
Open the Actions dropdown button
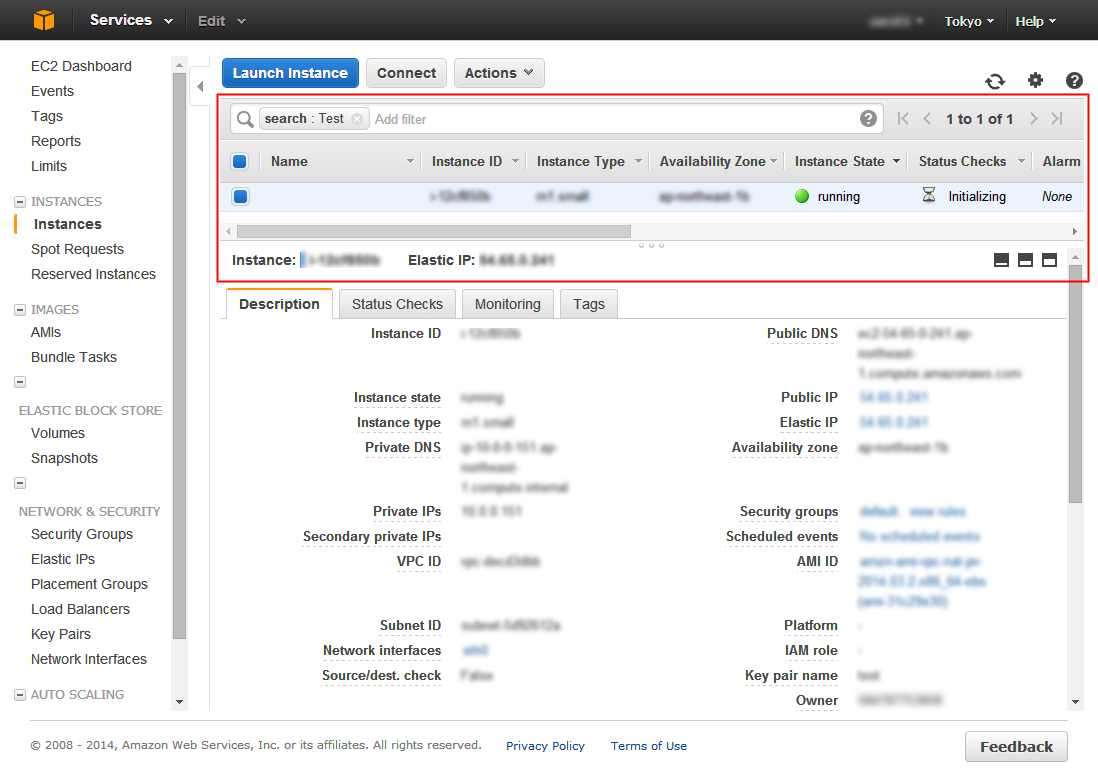(499, 73)
